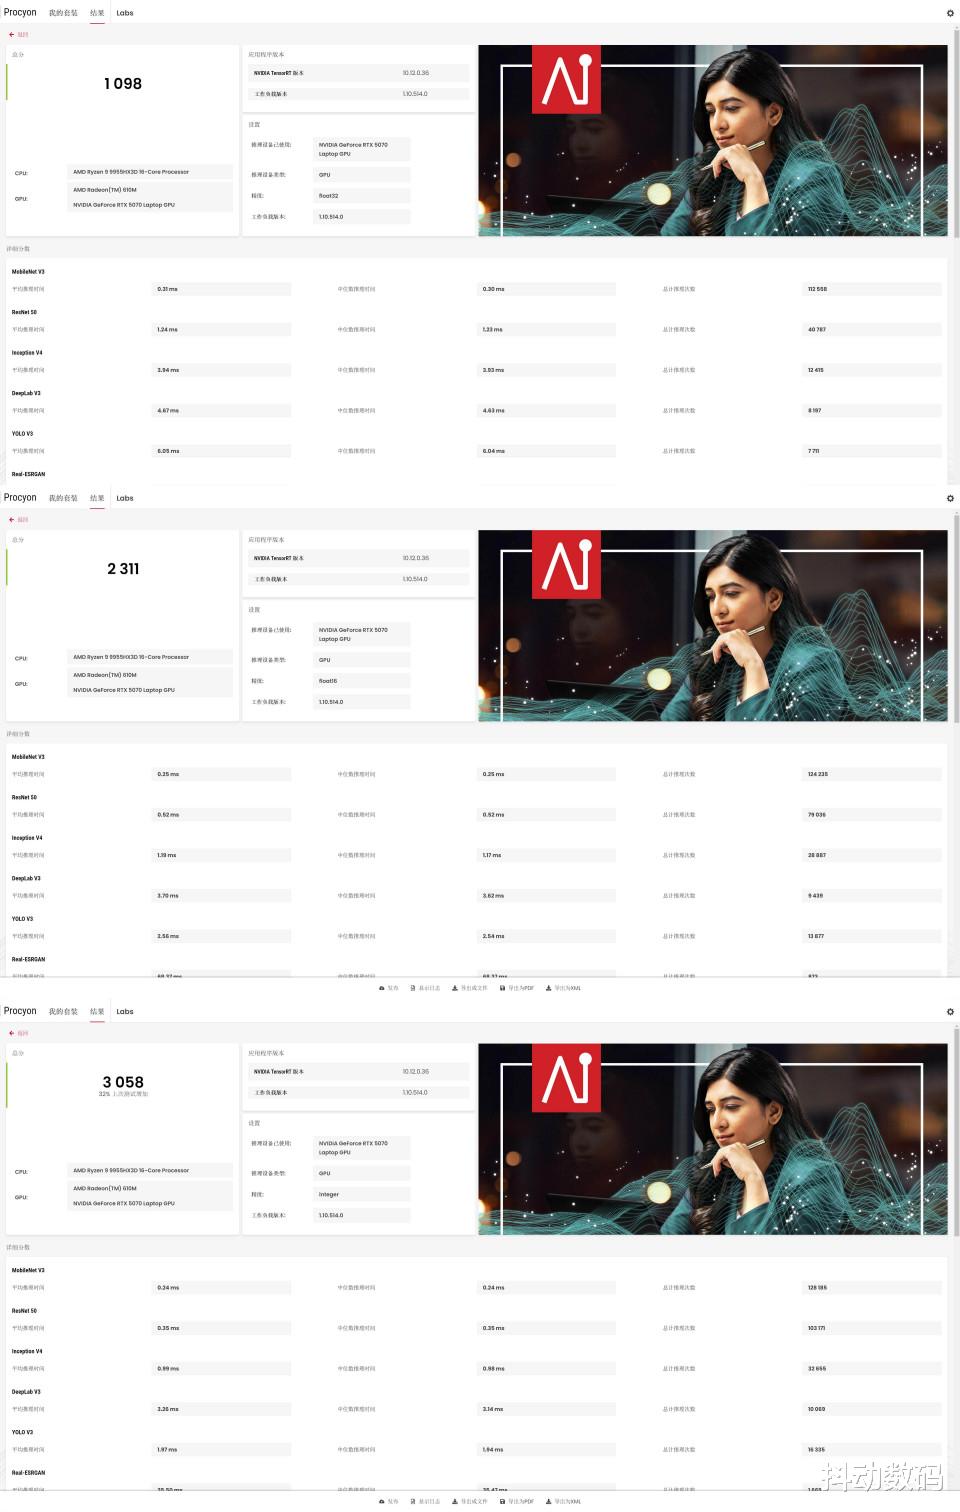Open Labs tab in the 1098-score window
Viewport: 960px width, 1512px height.
pos(125,13)
